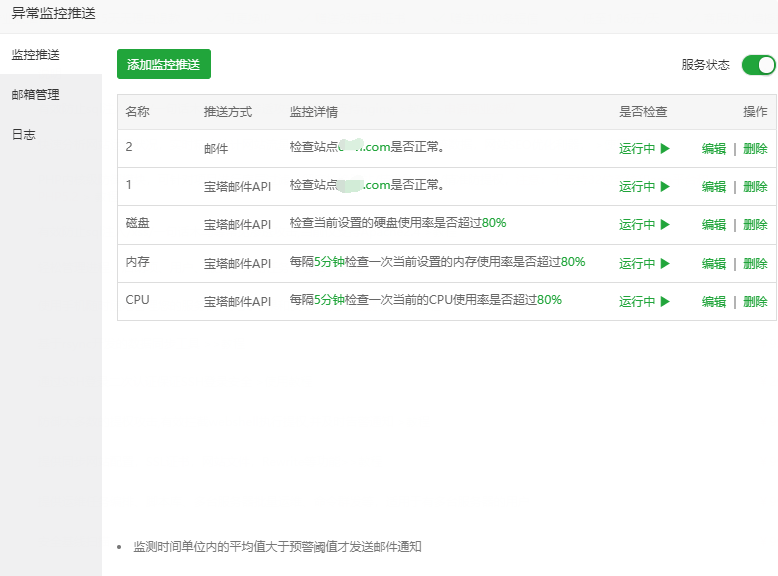The height and width of the screenshot is (576, 778).
Task: Open the 邮箱管理 tab
Action: 36,94
